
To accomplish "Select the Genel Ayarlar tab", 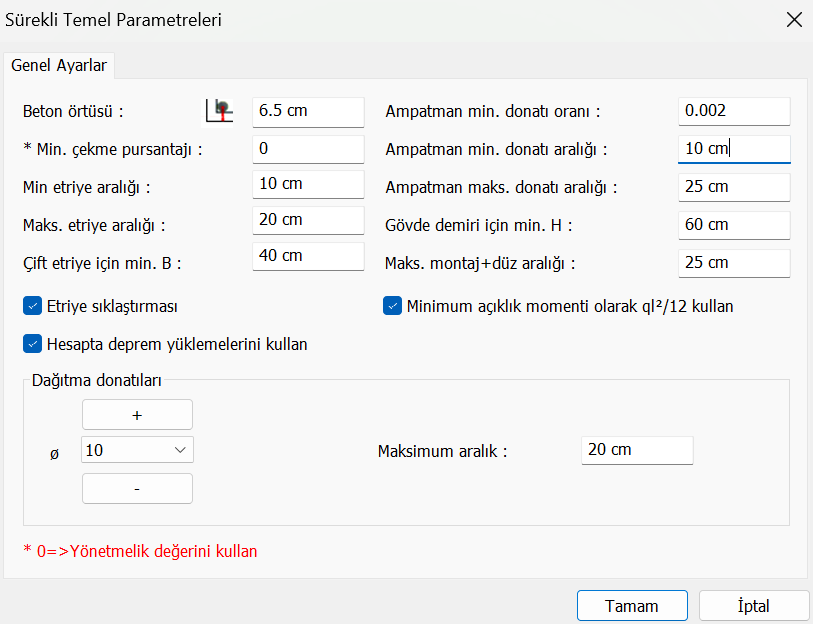I will pyautogui.click(x=59, y=65).
